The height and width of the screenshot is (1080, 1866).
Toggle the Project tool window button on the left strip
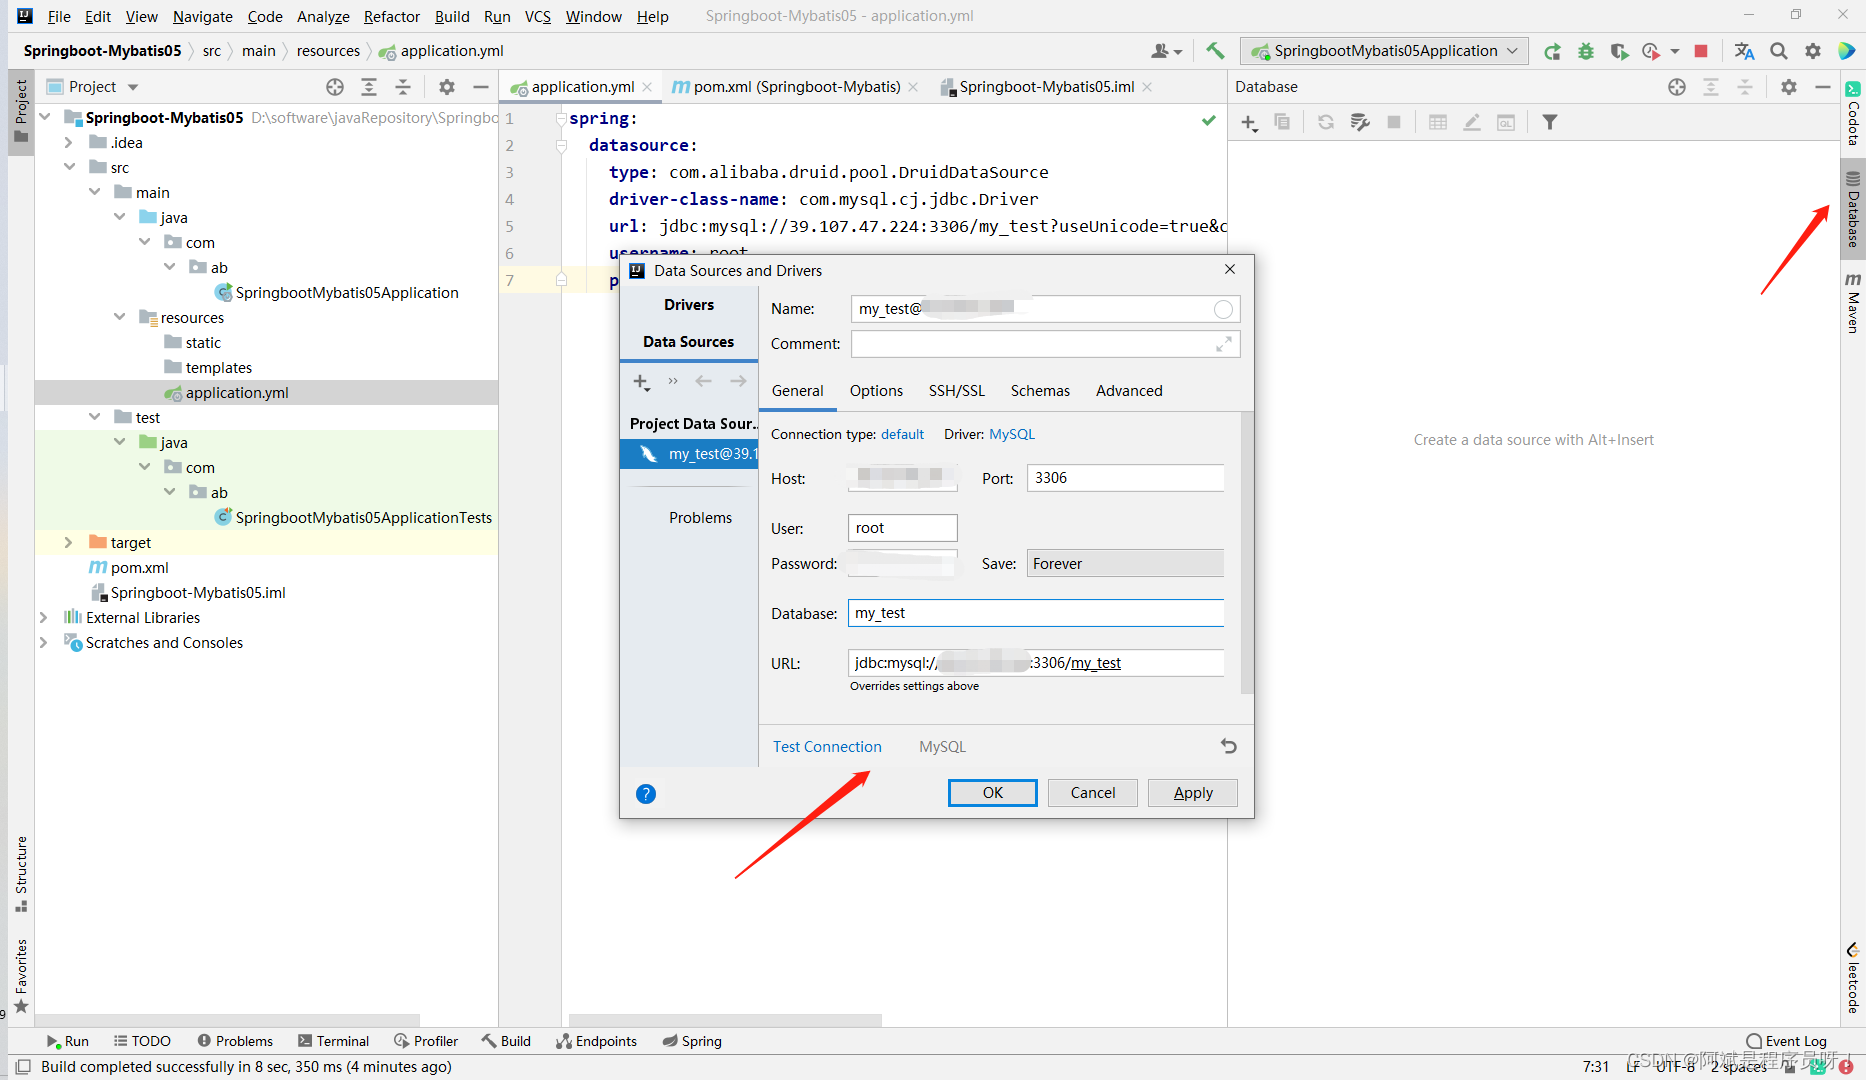pyautogui.click(x=21, y=112)
